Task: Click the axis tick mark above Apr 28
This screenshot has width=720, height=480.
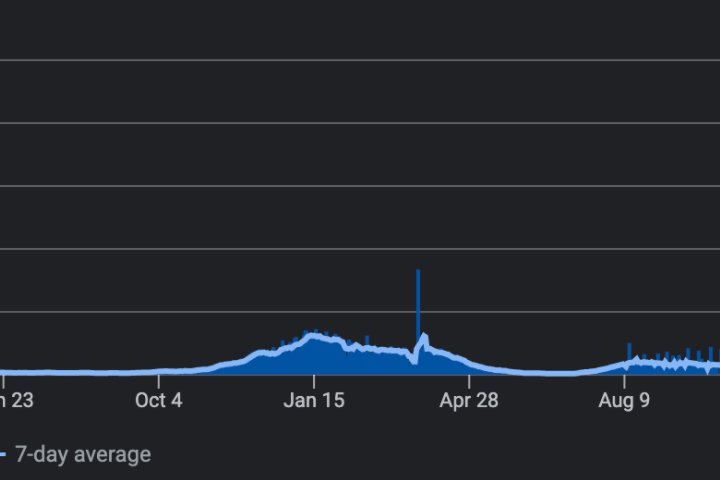Action: tap(469, 380)
